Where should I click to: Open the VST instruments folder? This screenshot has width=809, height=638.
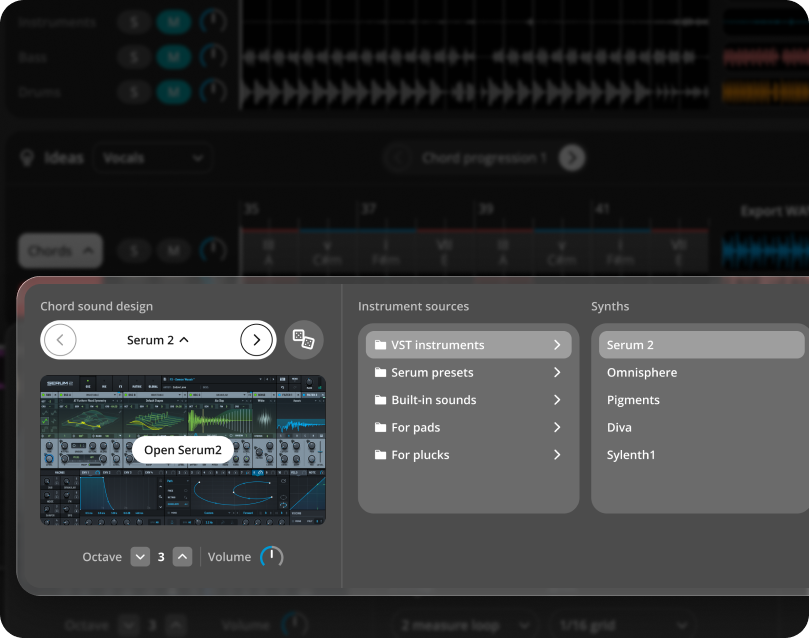tap(468, 345)
